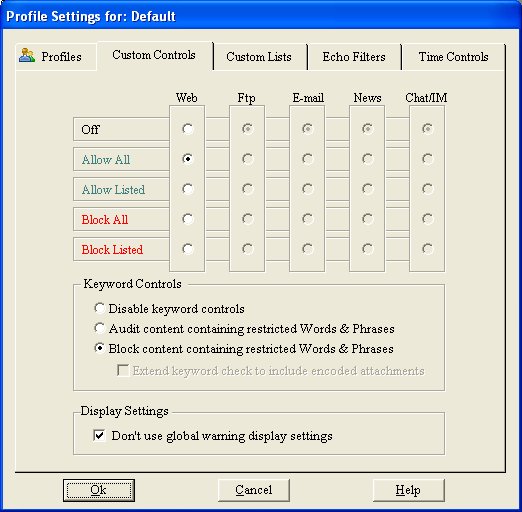Select Block Listed radio for Web
Image resolution: width=522 pixels, height=512 pixels.
point(187,249)
